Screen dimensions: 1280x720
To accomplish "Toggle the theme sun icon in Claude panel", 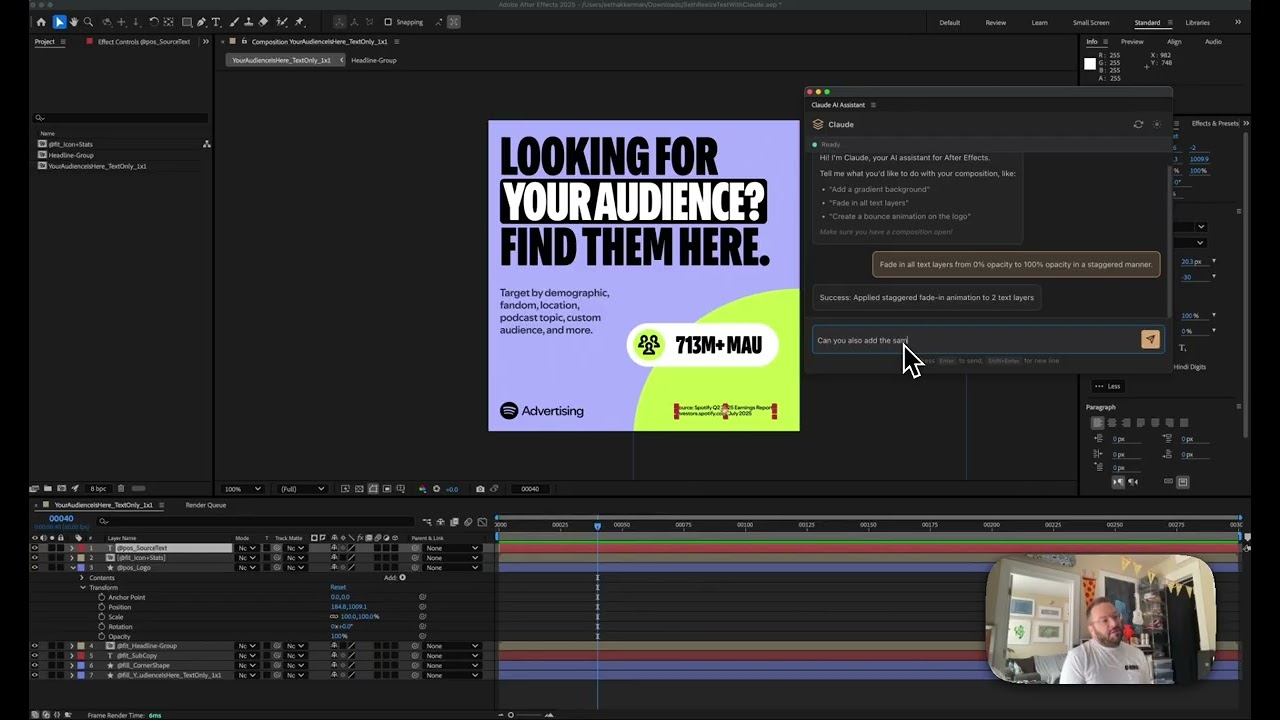I will click(1157, 124).
